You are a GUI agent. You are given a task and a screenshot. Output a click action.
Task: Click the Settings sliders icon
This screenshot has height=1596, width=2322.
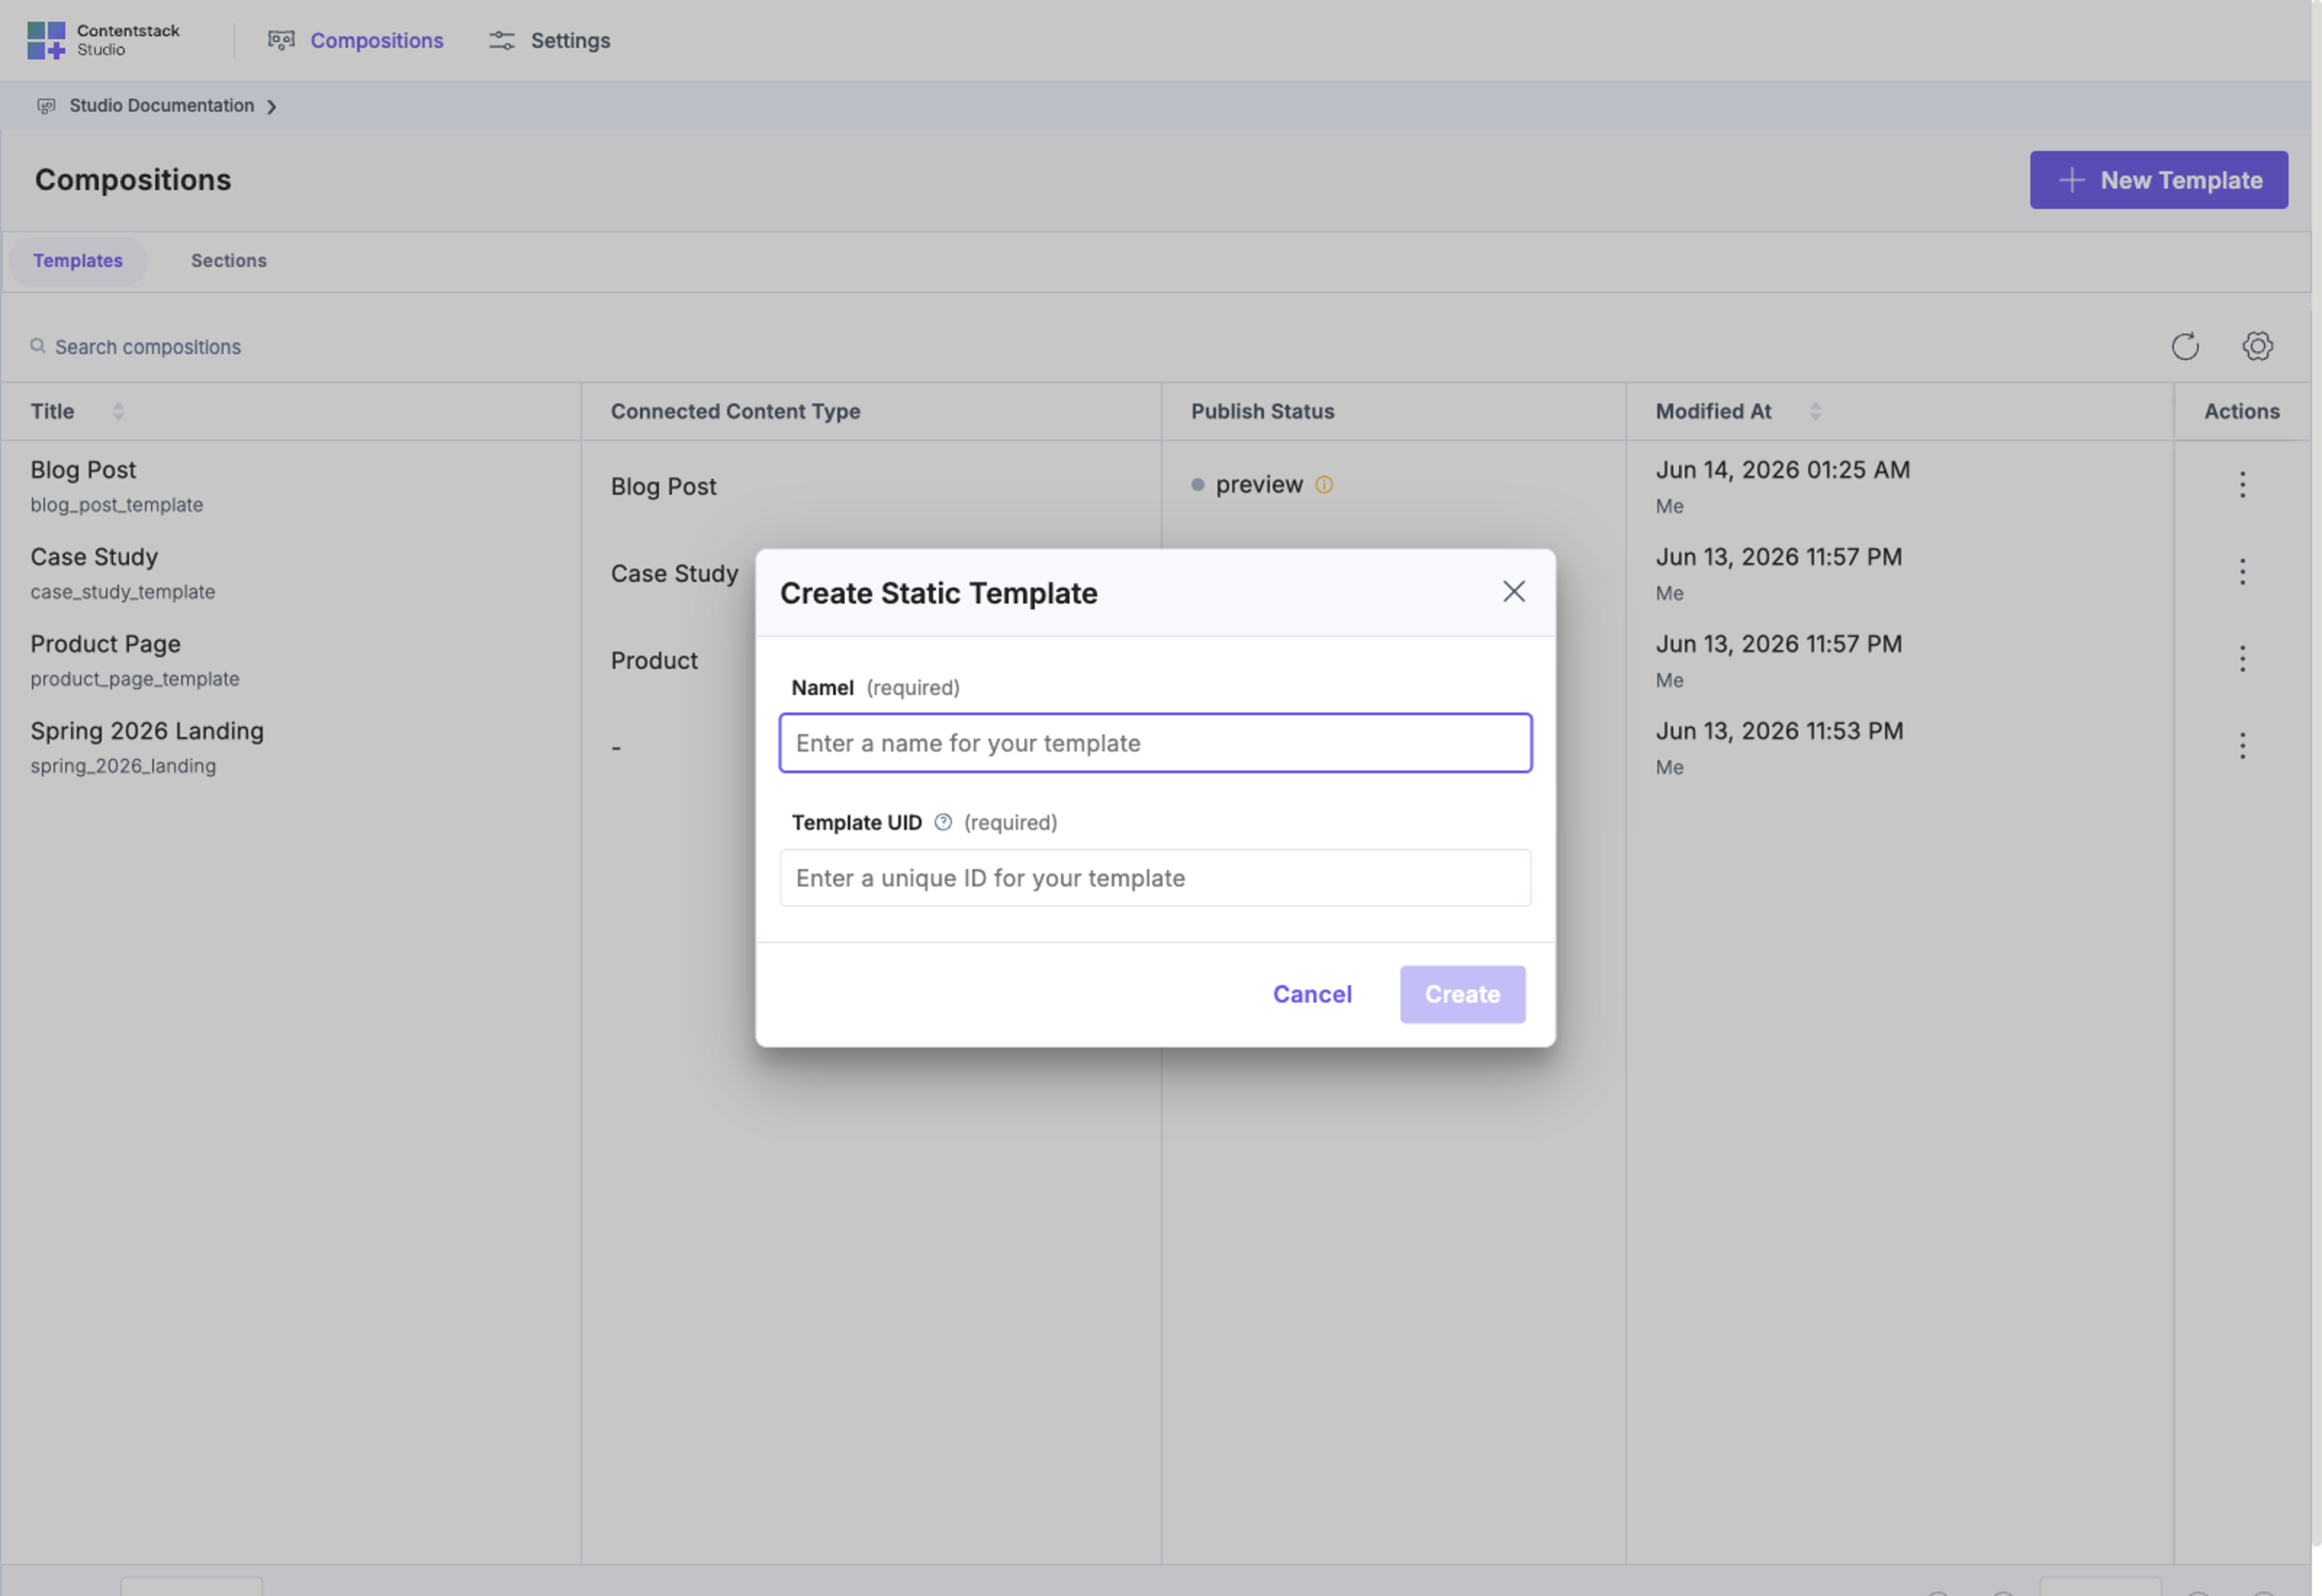[501, 40]
